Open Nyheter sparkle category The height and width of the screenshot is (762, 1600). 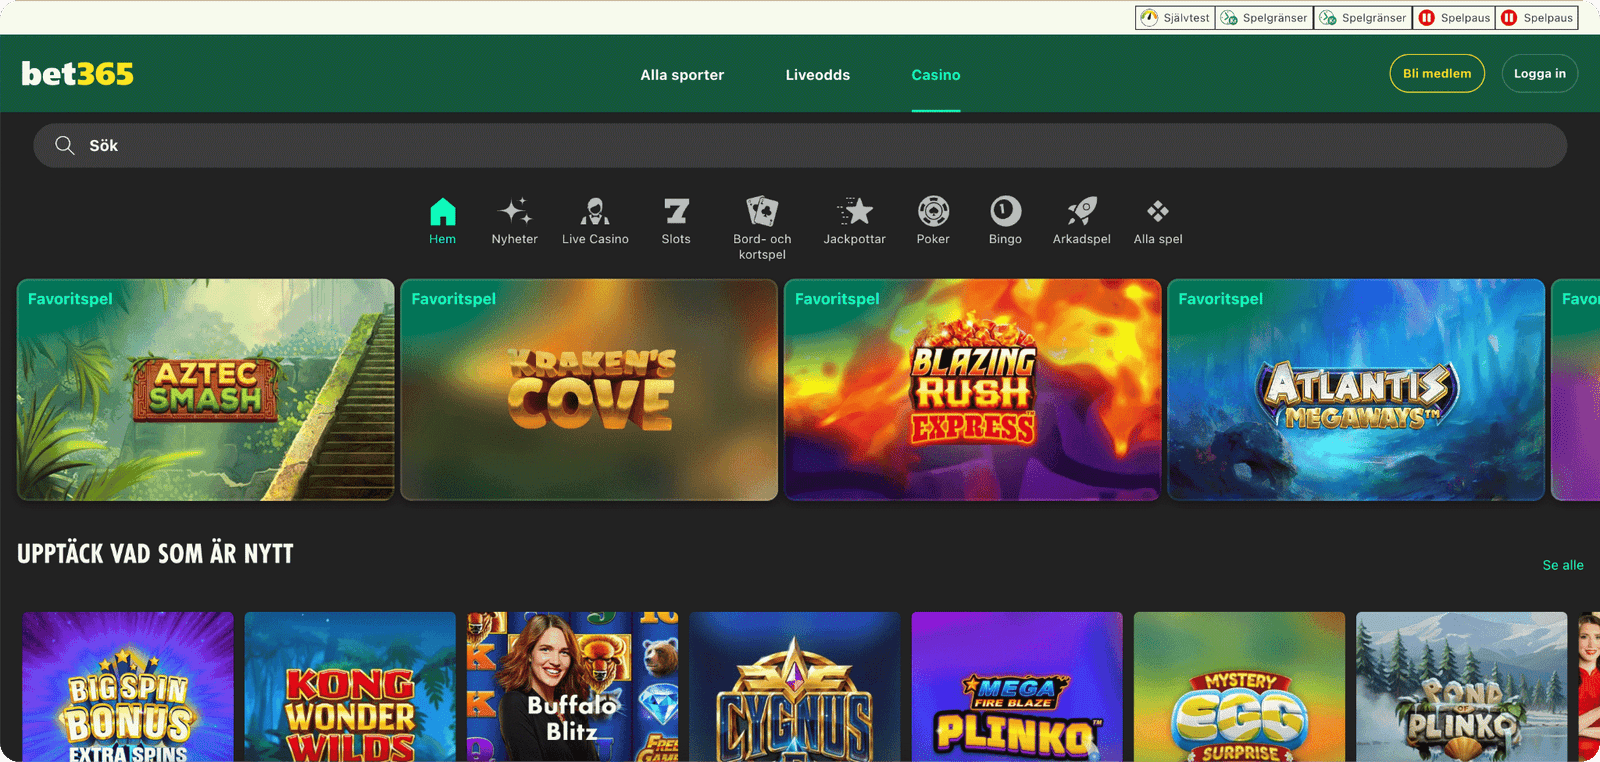[x=515, y=220]
